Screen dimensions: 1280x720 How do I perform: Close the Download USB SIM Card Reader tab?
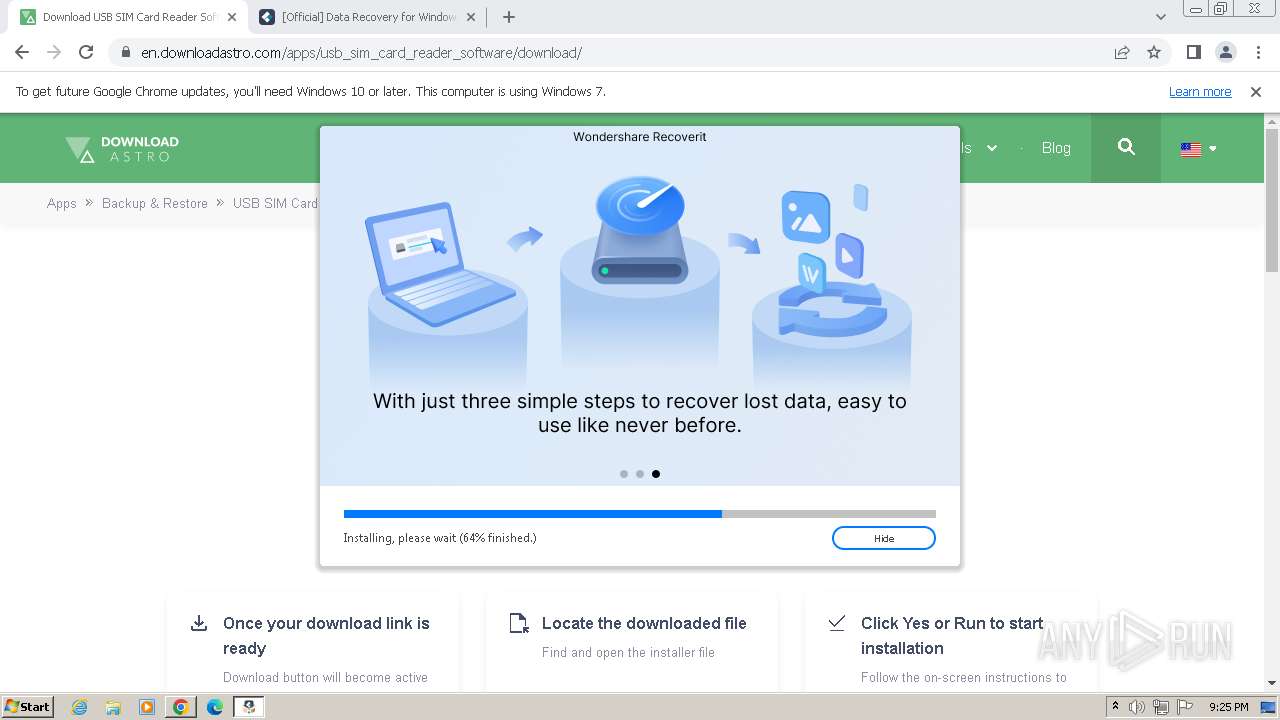point(231,17)
